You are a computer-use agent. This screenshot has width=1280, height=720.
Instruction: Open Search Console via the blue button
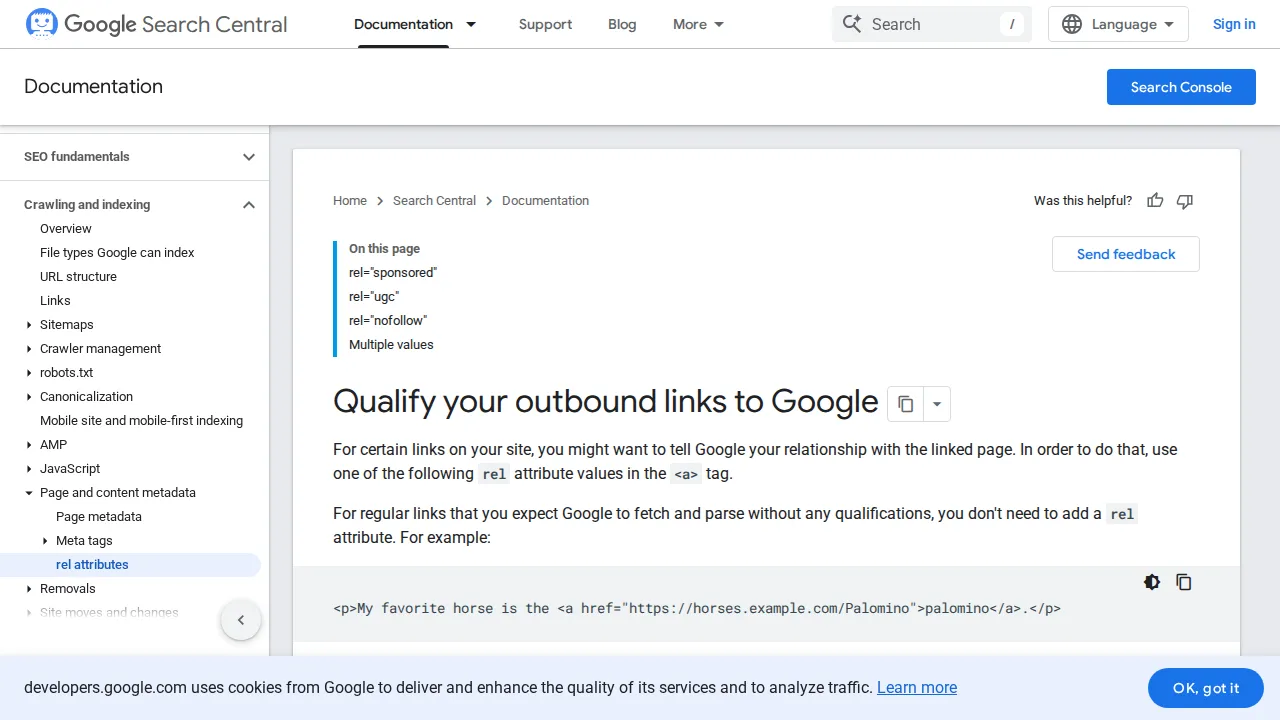1181,87
